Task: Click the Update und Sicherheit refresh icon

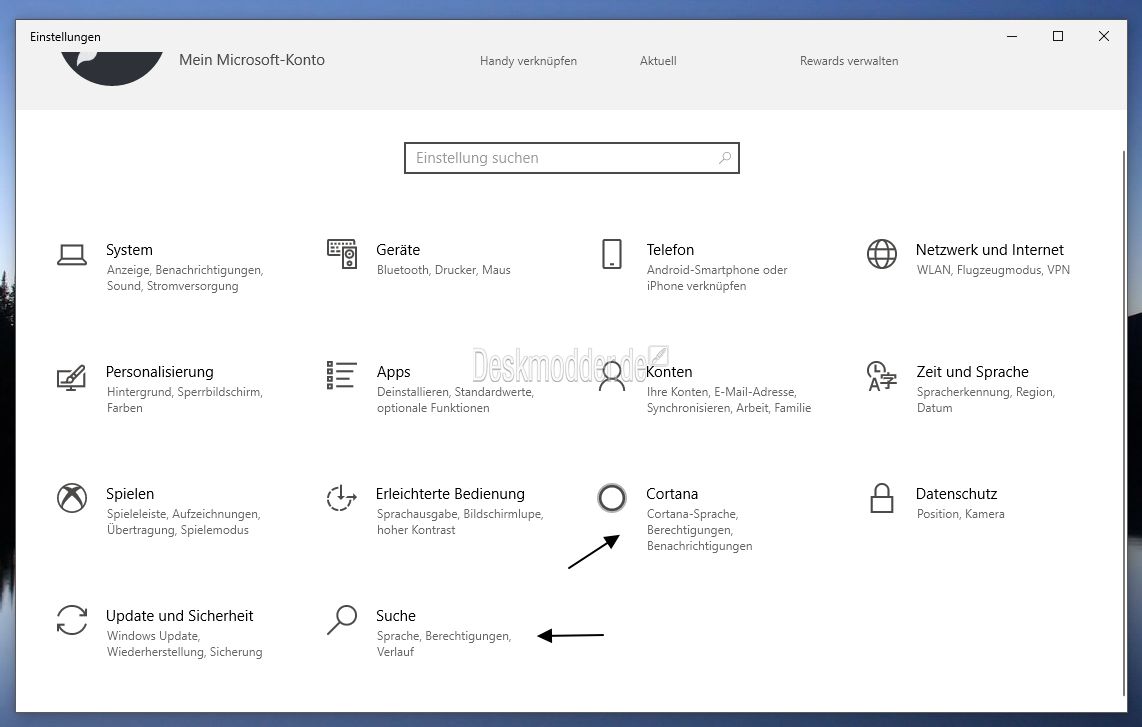Action: (72, 620)
